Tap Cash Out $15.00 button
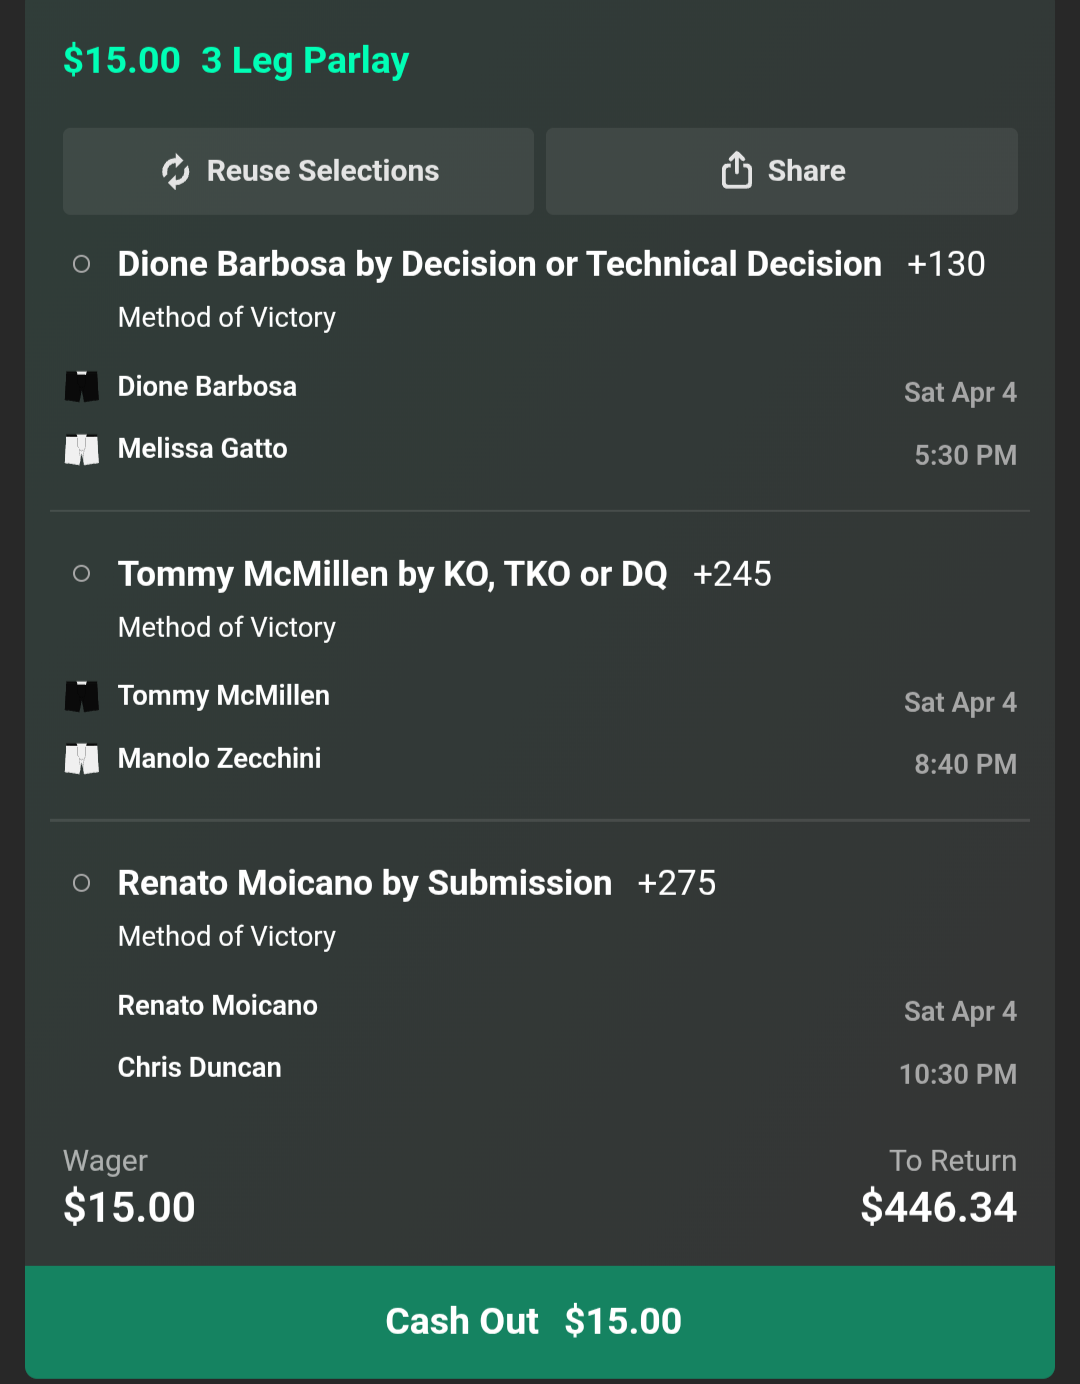Image resolution: width=1080 pixels, height=1384 pixels. point(539,1321)
